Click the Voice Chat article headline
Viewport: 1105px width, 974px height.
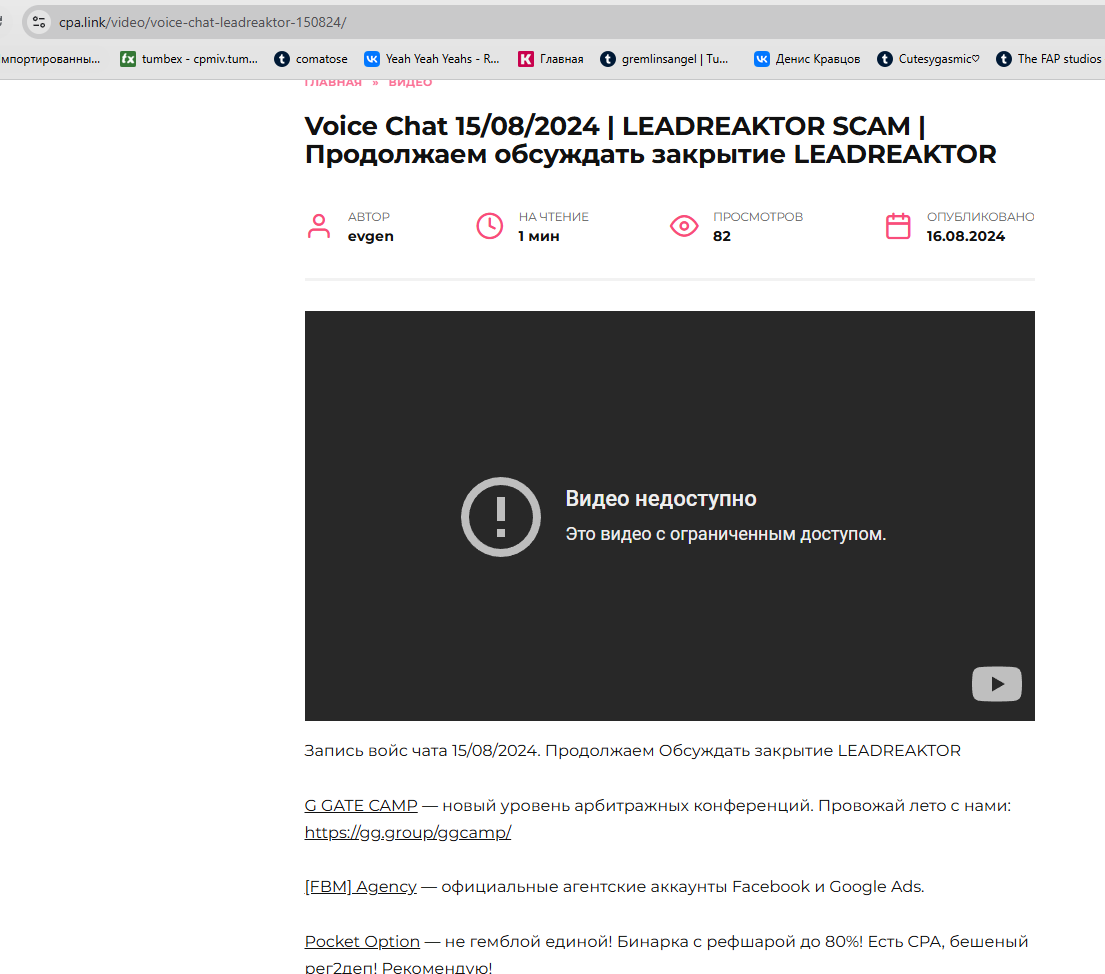(x=650, y=140)
